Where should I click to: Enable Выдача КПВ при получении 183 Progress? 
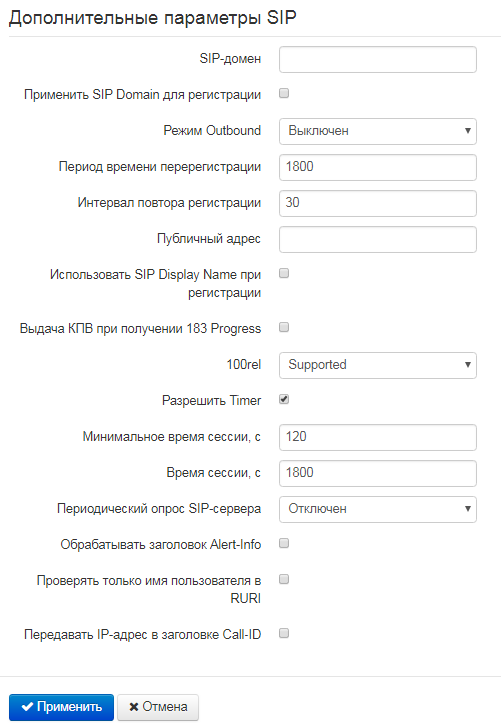(x=284, y=327)
